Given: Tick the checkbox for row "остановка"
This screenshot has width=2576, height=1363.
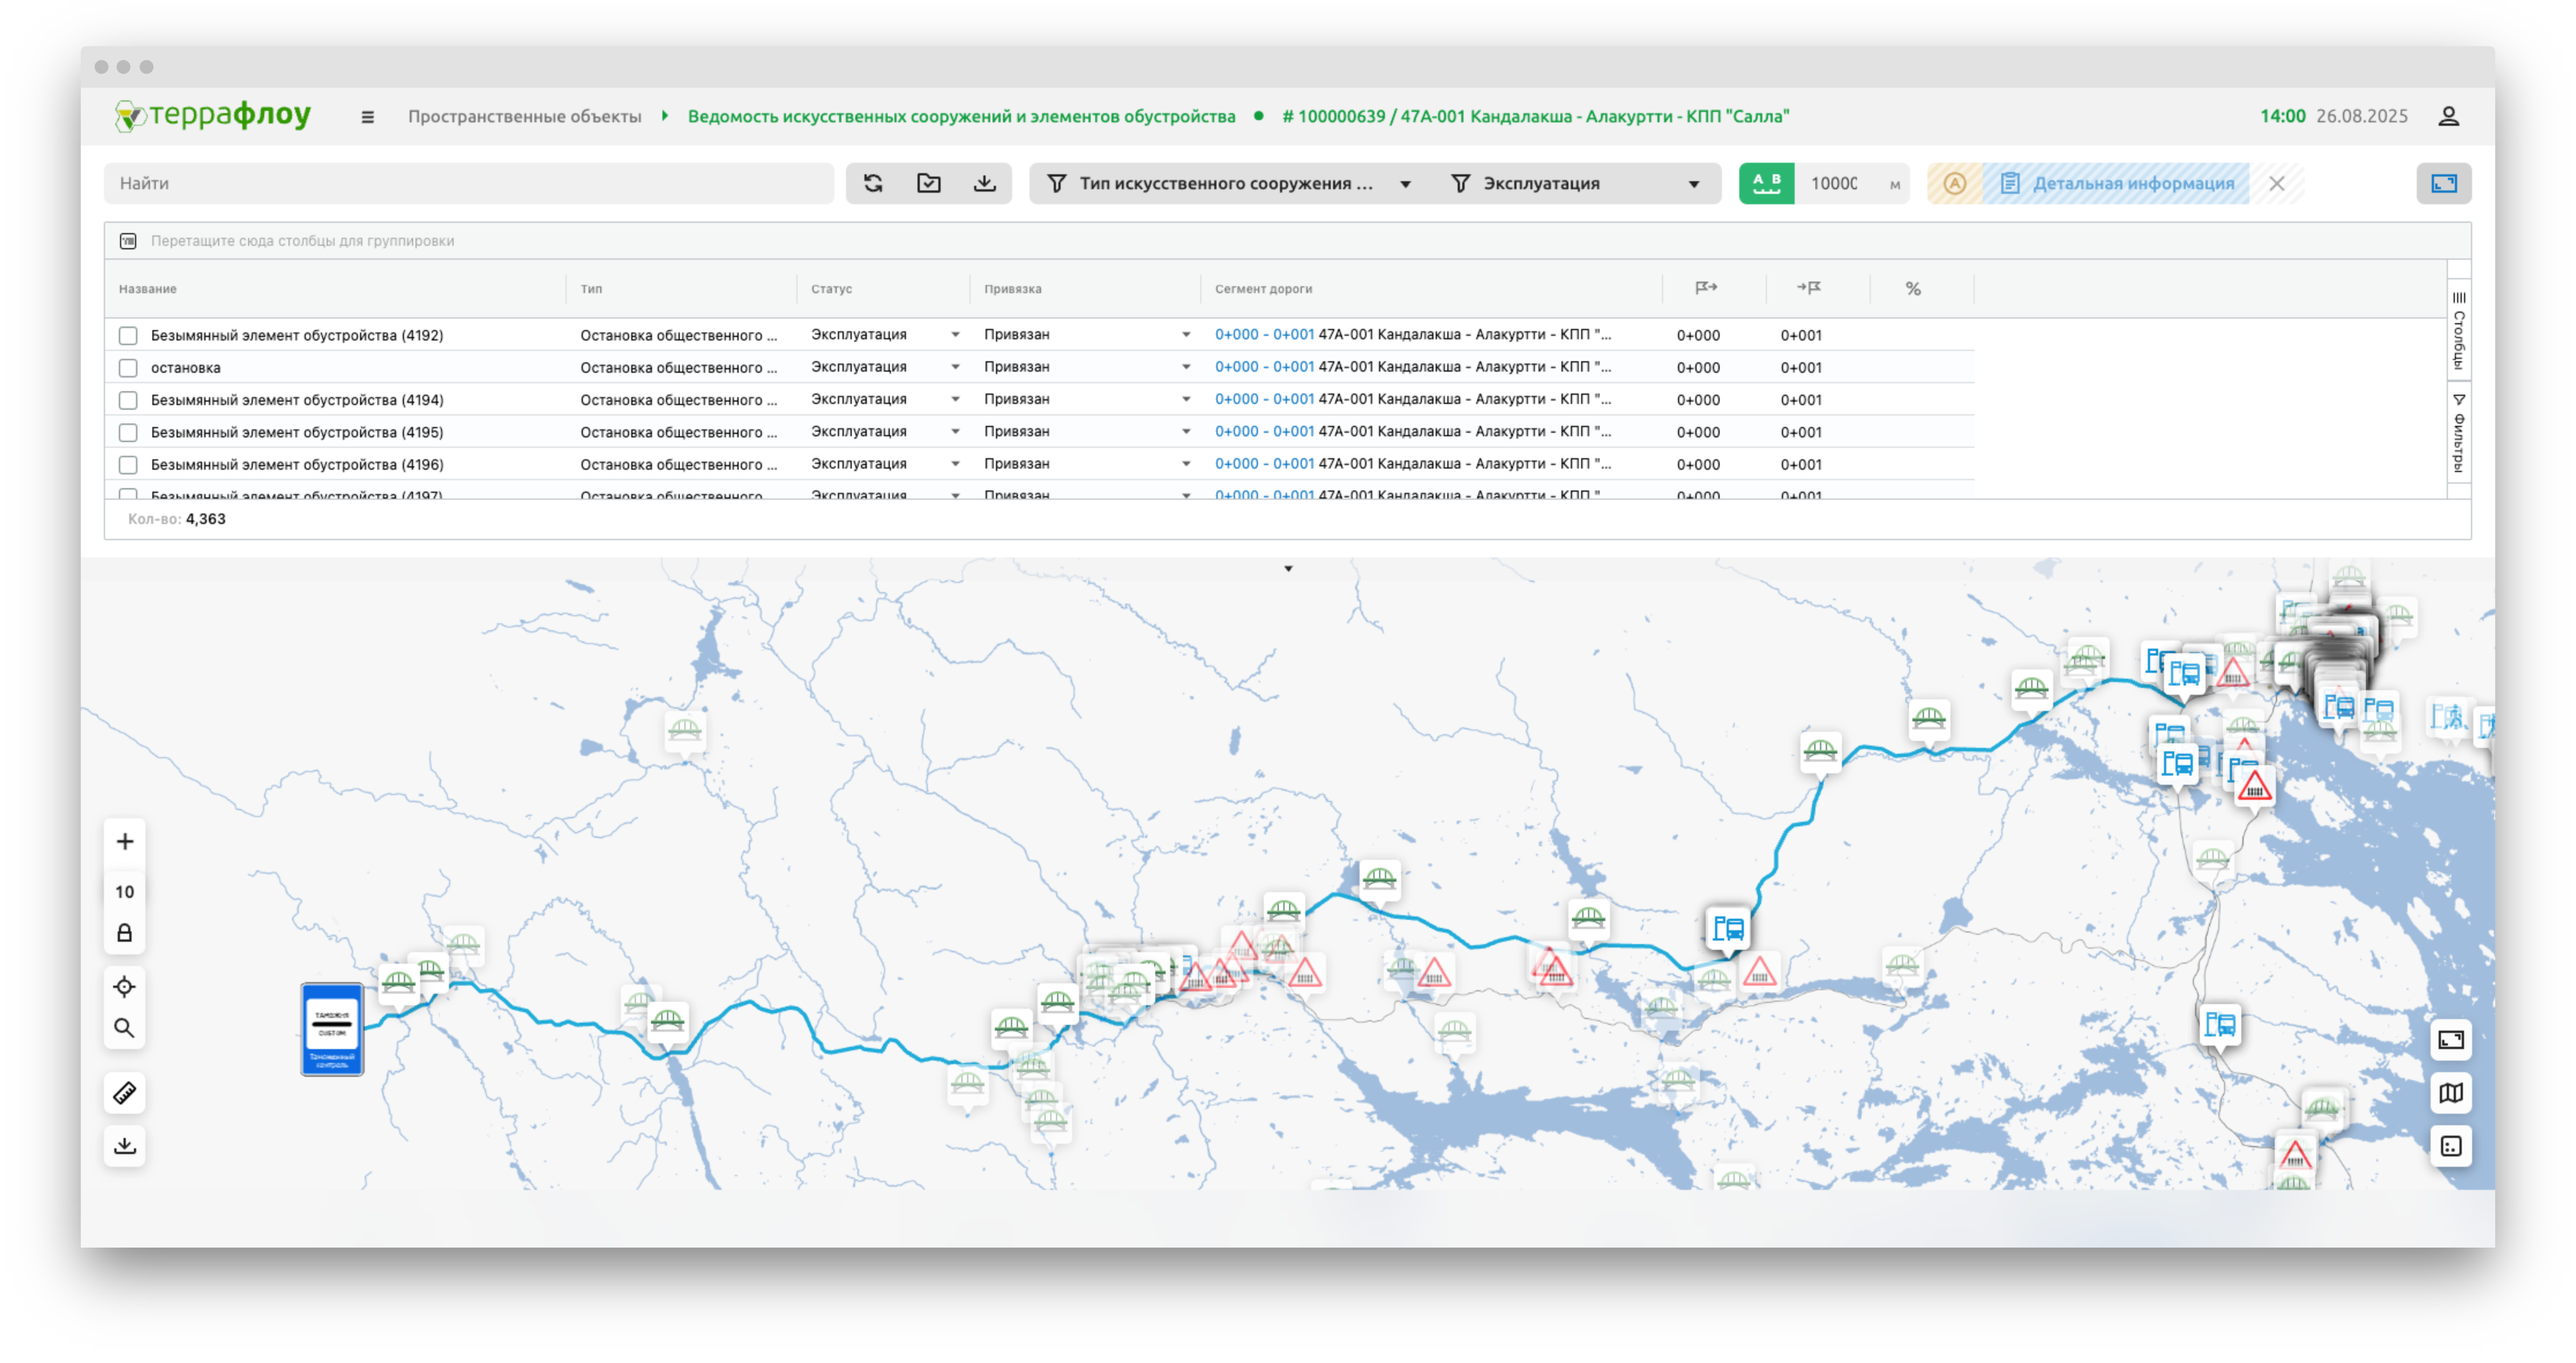Looking at the screenshot, I should pyautogui.click(x=128, y=367).
